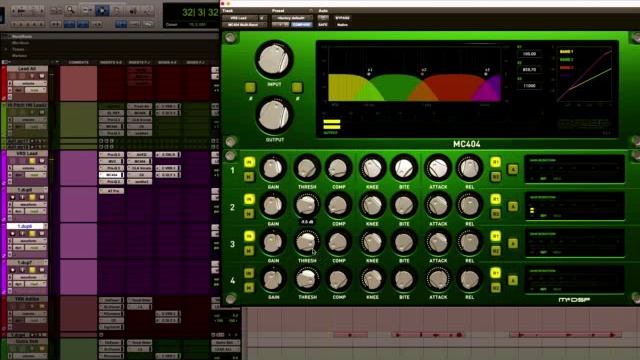The width and height of the screenshot is (640, 360).
Task: Click band 1 R1 button
Action: tap(495, 162)
